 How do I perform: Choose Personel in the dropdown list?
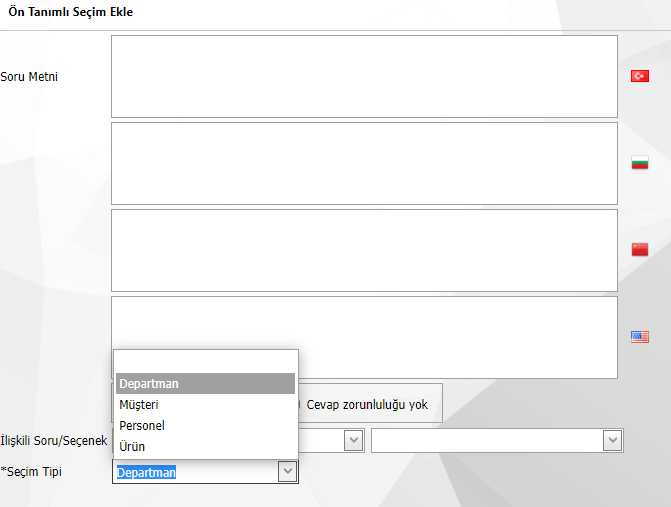[x=205, y=425]
